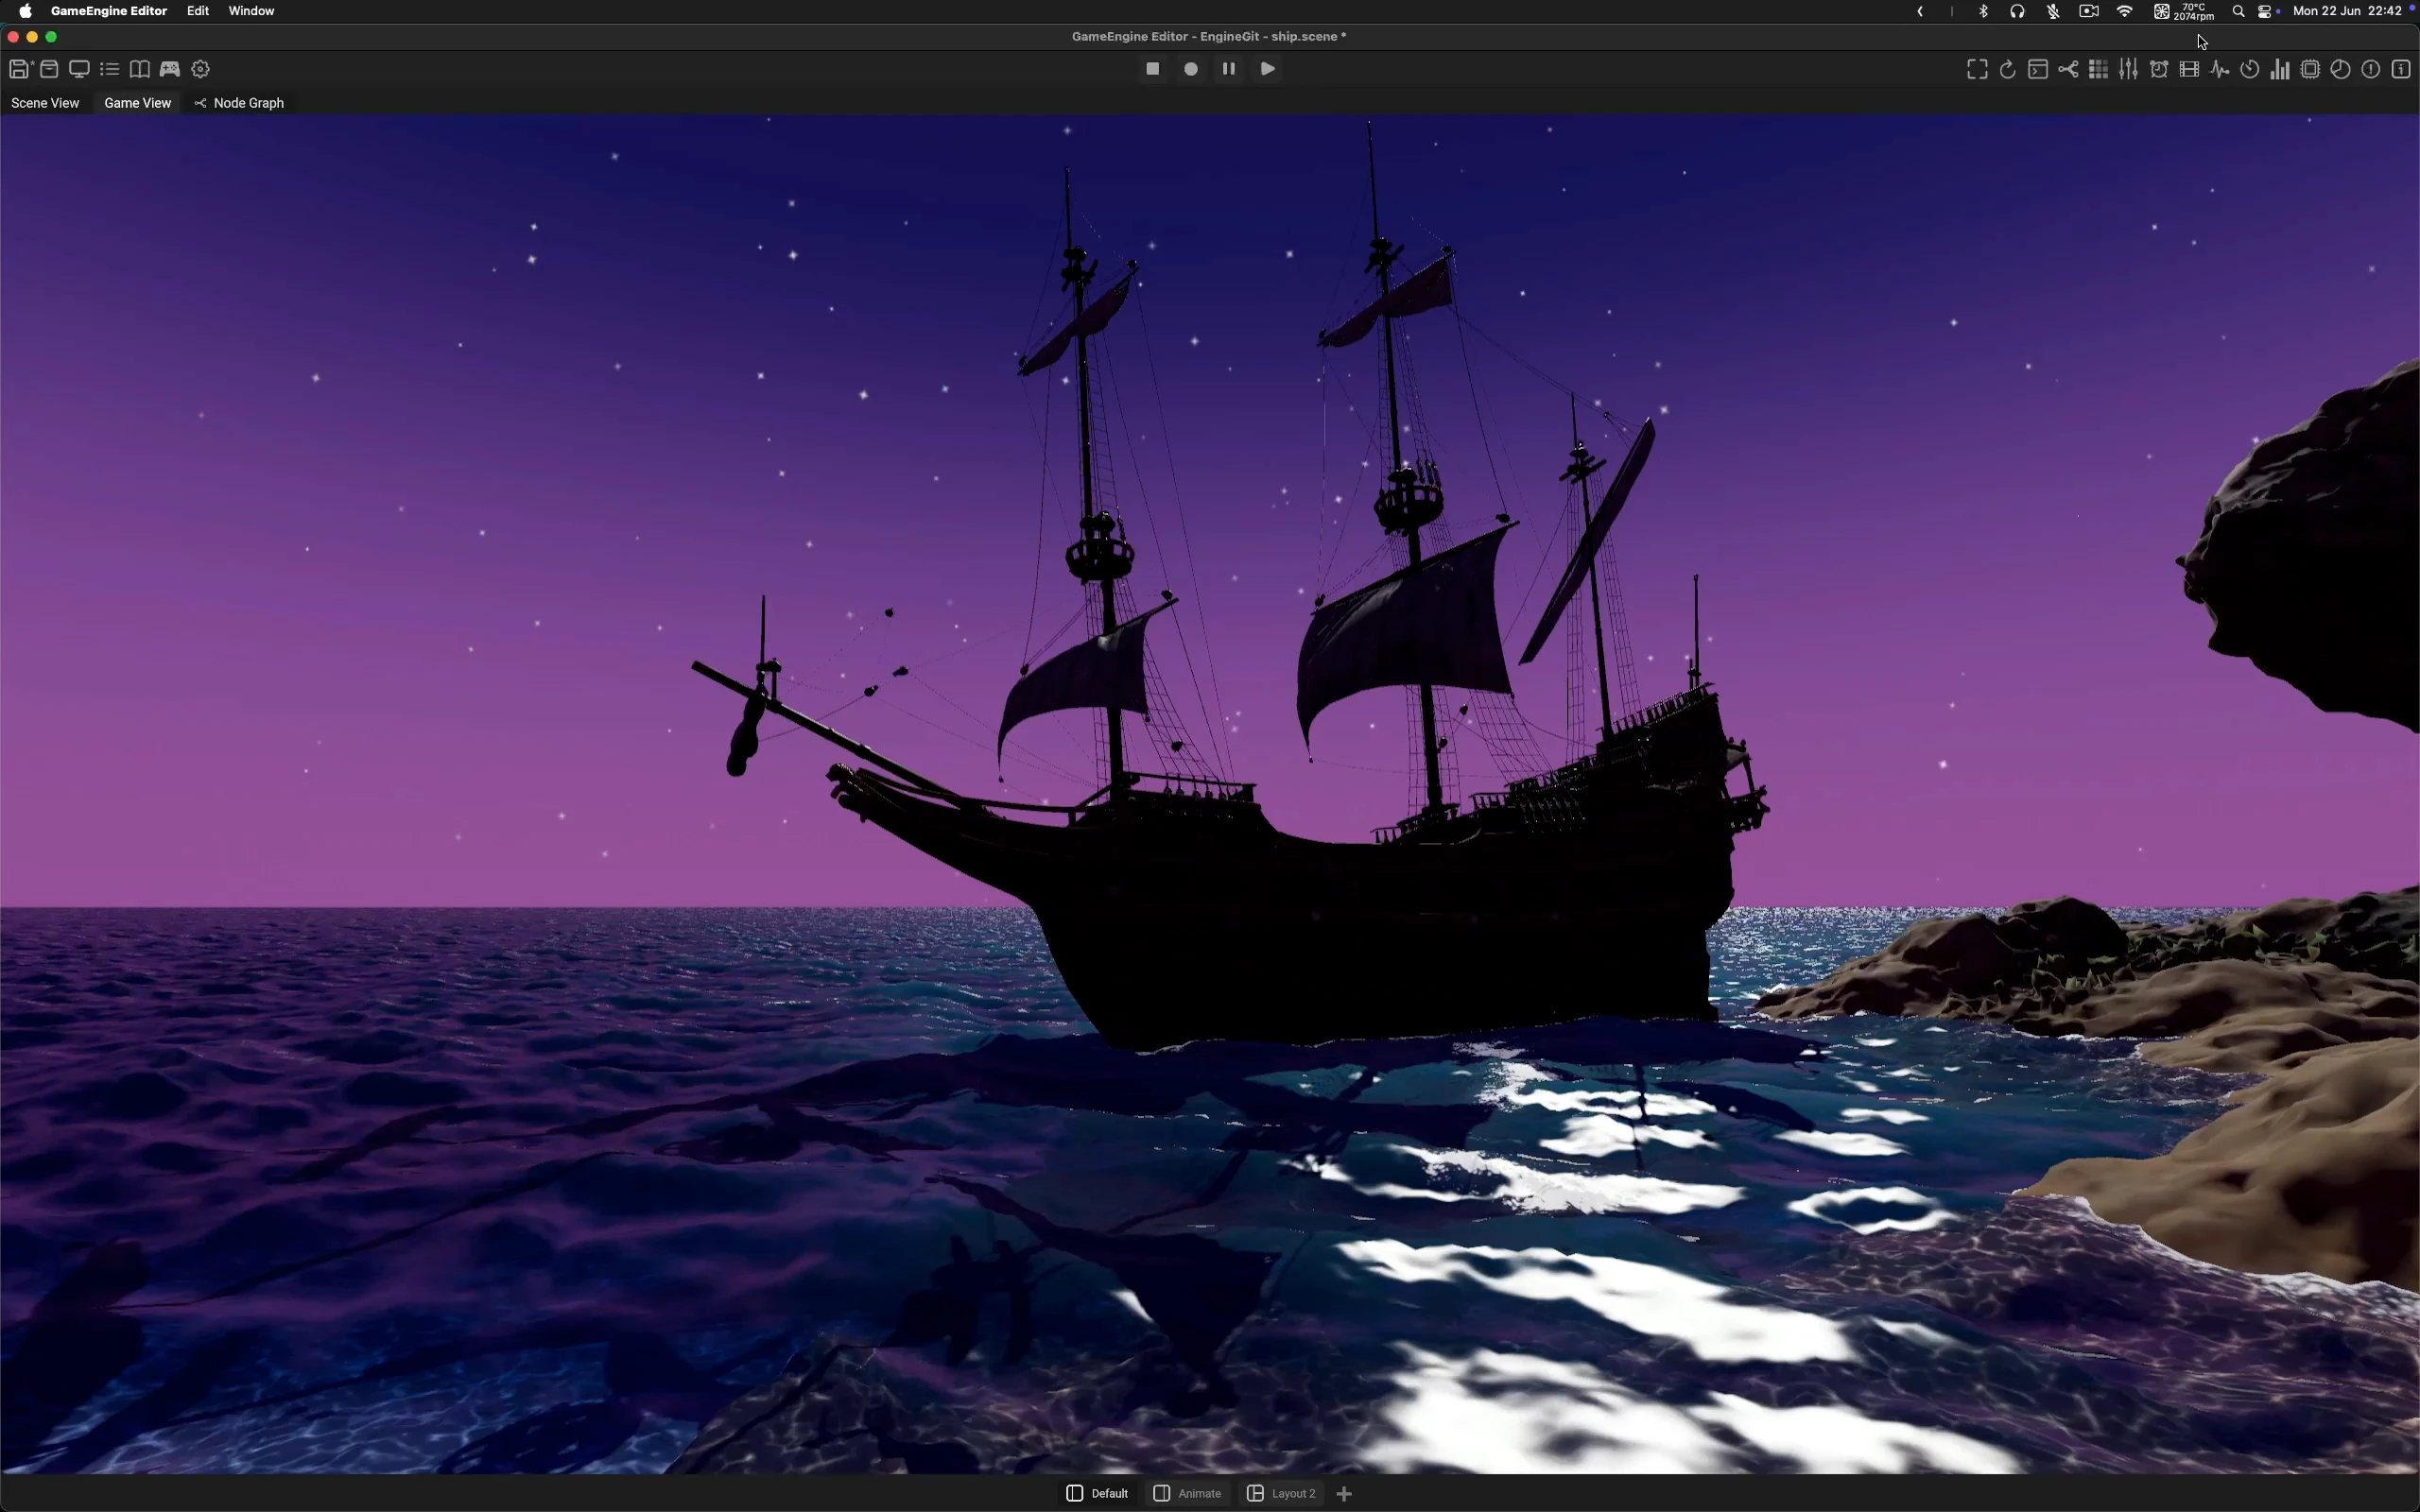Image resolution: width=2420 pixels, height=1512 pixels.
Task: Add a new layout with plus button
Action: coord(1345,1493)
